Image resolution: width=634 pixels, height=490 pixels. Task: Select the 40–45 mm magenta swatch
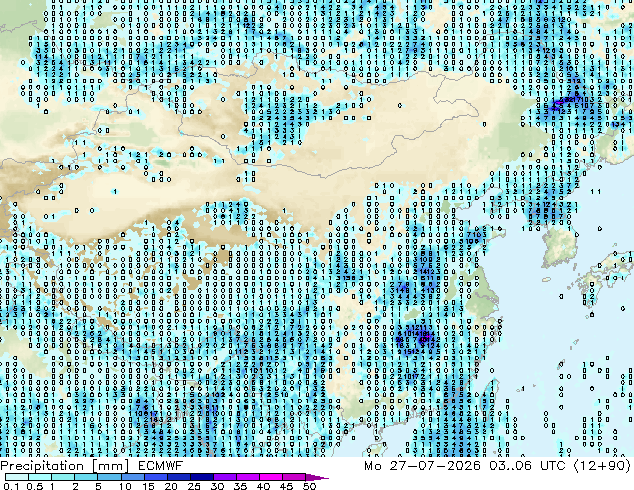(271, 477)
